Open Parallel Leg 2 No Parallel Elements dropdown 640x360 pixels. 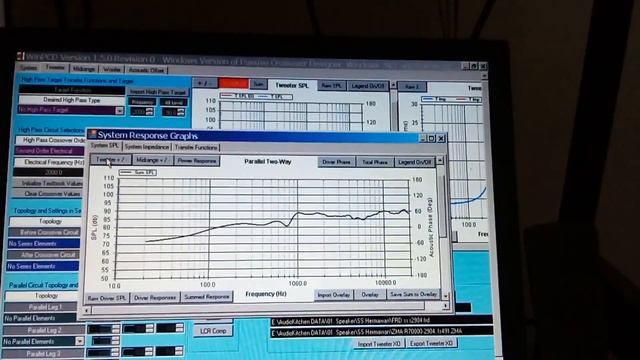coord(80,341)
